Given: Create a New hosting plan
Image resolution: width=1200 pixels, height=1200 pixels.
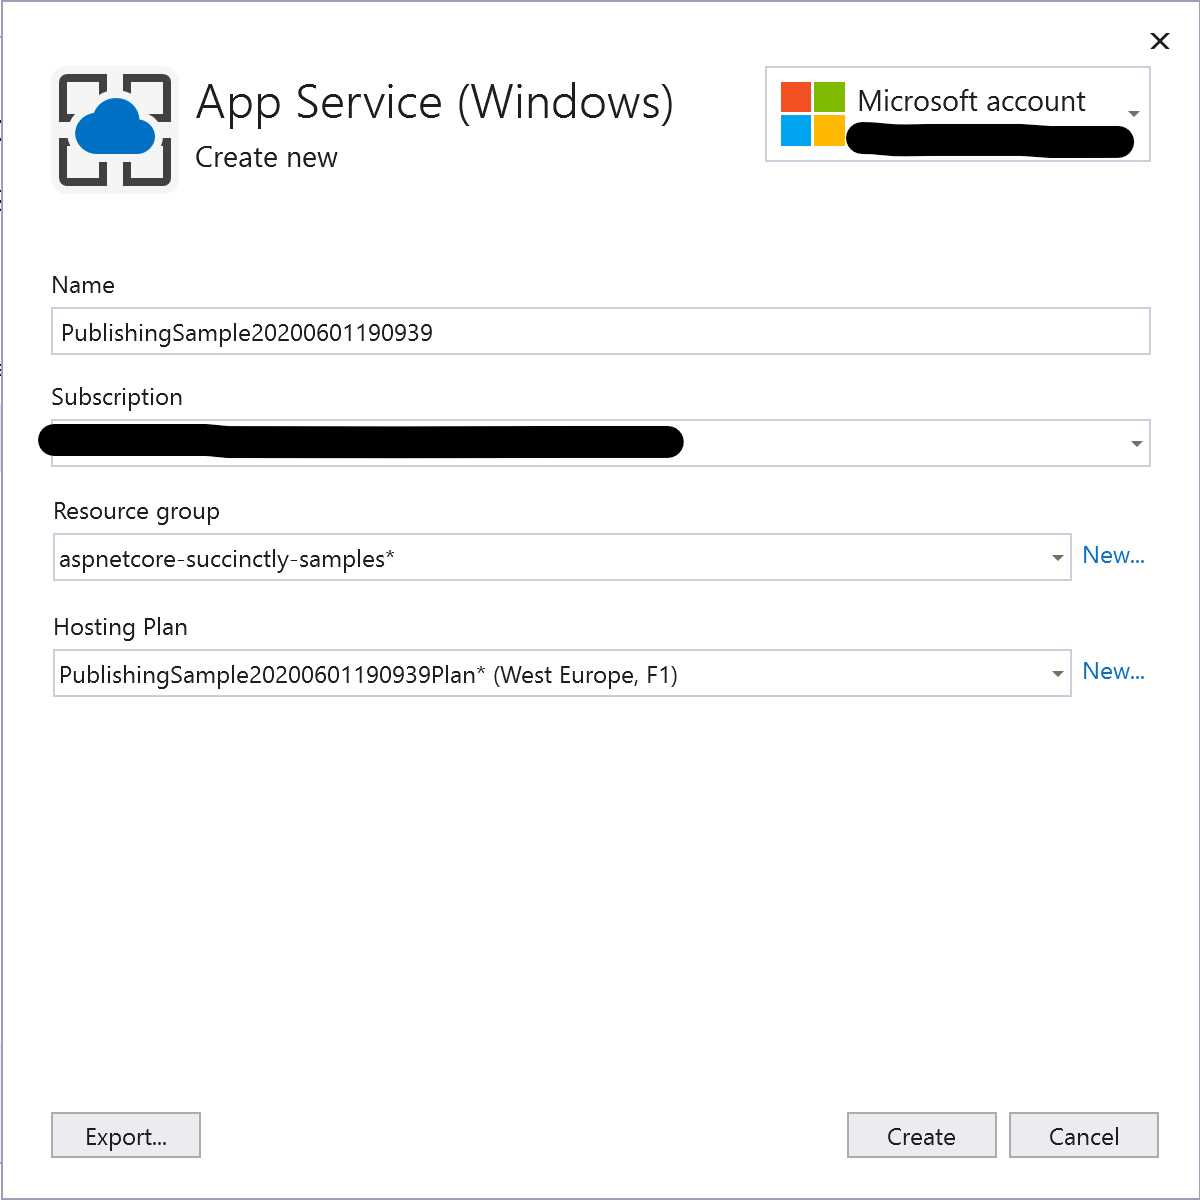Looking at the screenshot, I should tap(1113, 672).
